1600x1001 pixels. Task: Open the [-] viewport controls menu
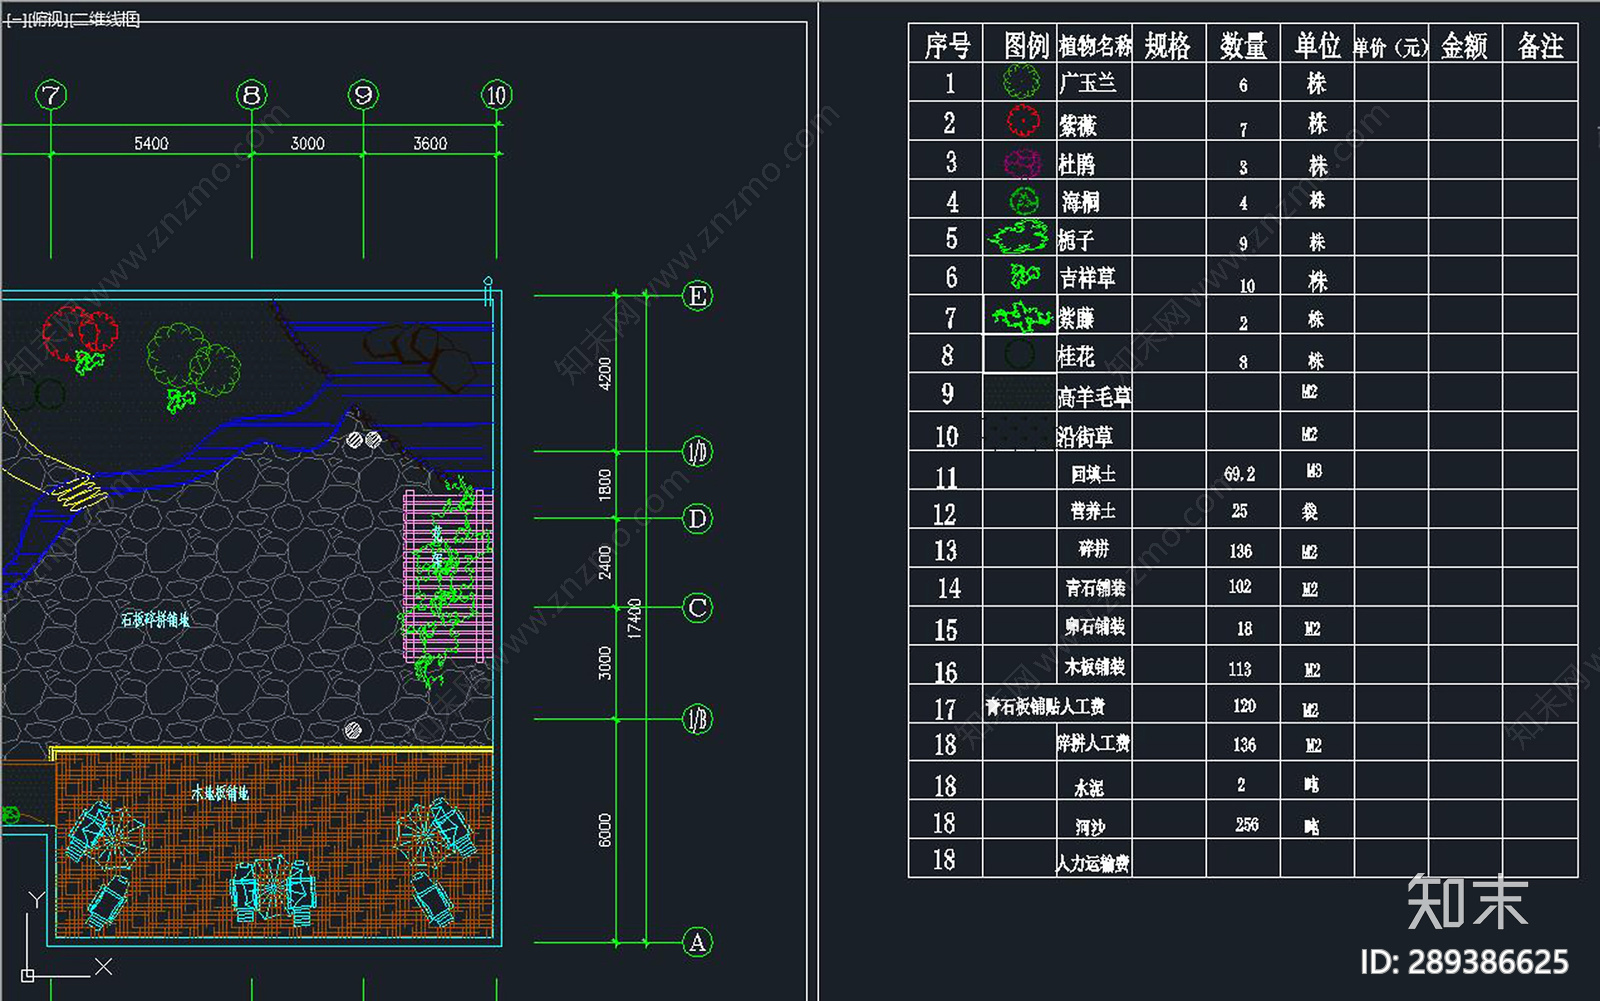[x=15, y=20]
